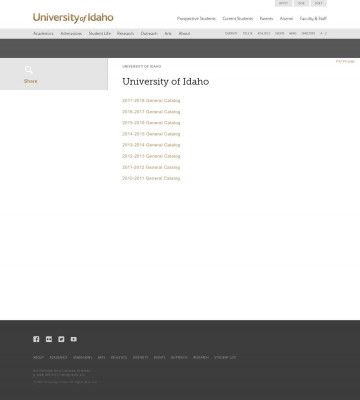Open the Prospective Students menu
The width and height of the screenshot is (360, 400).
click(x=196, y=19)
